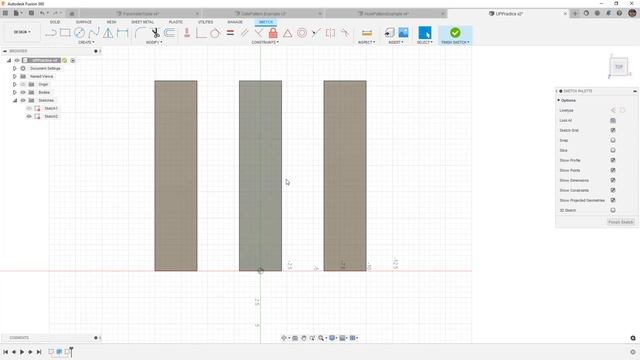Image resolution: width=640 pixels, height=360 pixels.
Task: Select the Sketch Dimension tool
Action: click(x=122, y=33)
